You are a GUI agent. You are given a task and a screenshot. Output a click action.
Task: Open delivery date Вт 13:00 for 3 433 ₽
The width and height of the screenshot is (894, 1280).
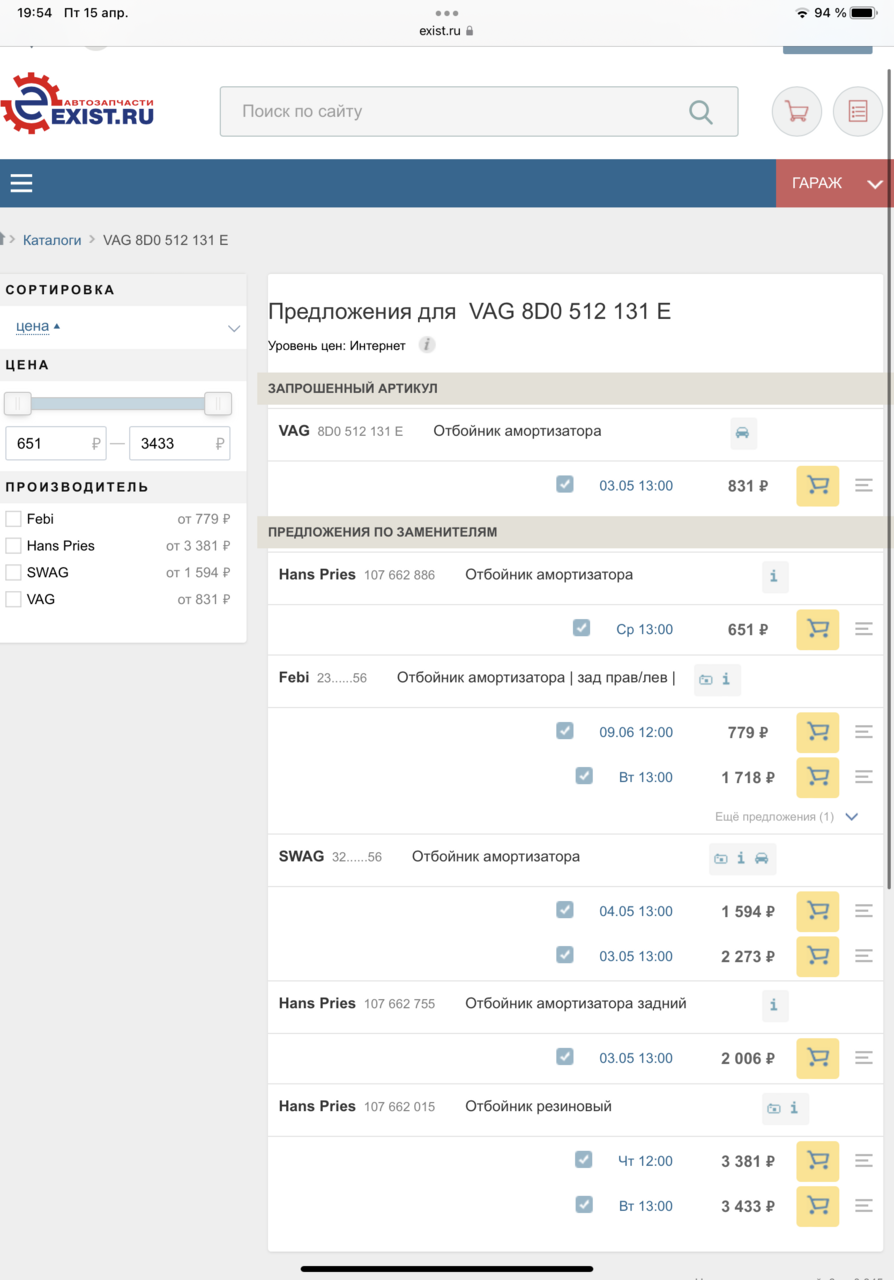[646, 1206]
